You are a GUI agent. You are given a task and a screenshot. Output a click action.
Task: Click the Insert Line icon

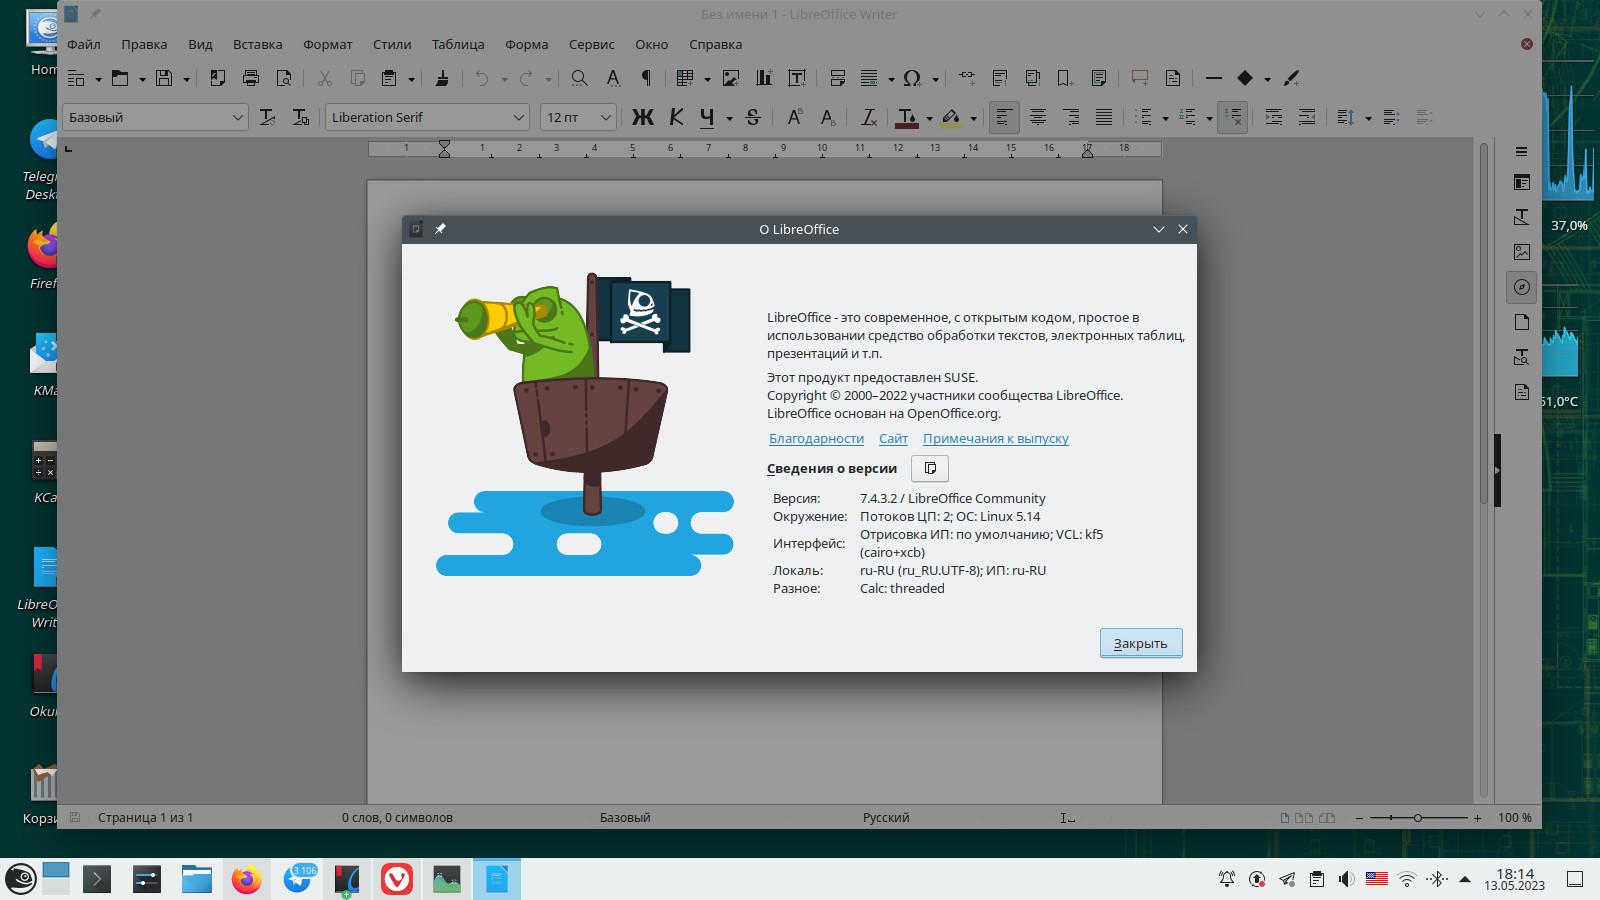tap(1214, 78)
